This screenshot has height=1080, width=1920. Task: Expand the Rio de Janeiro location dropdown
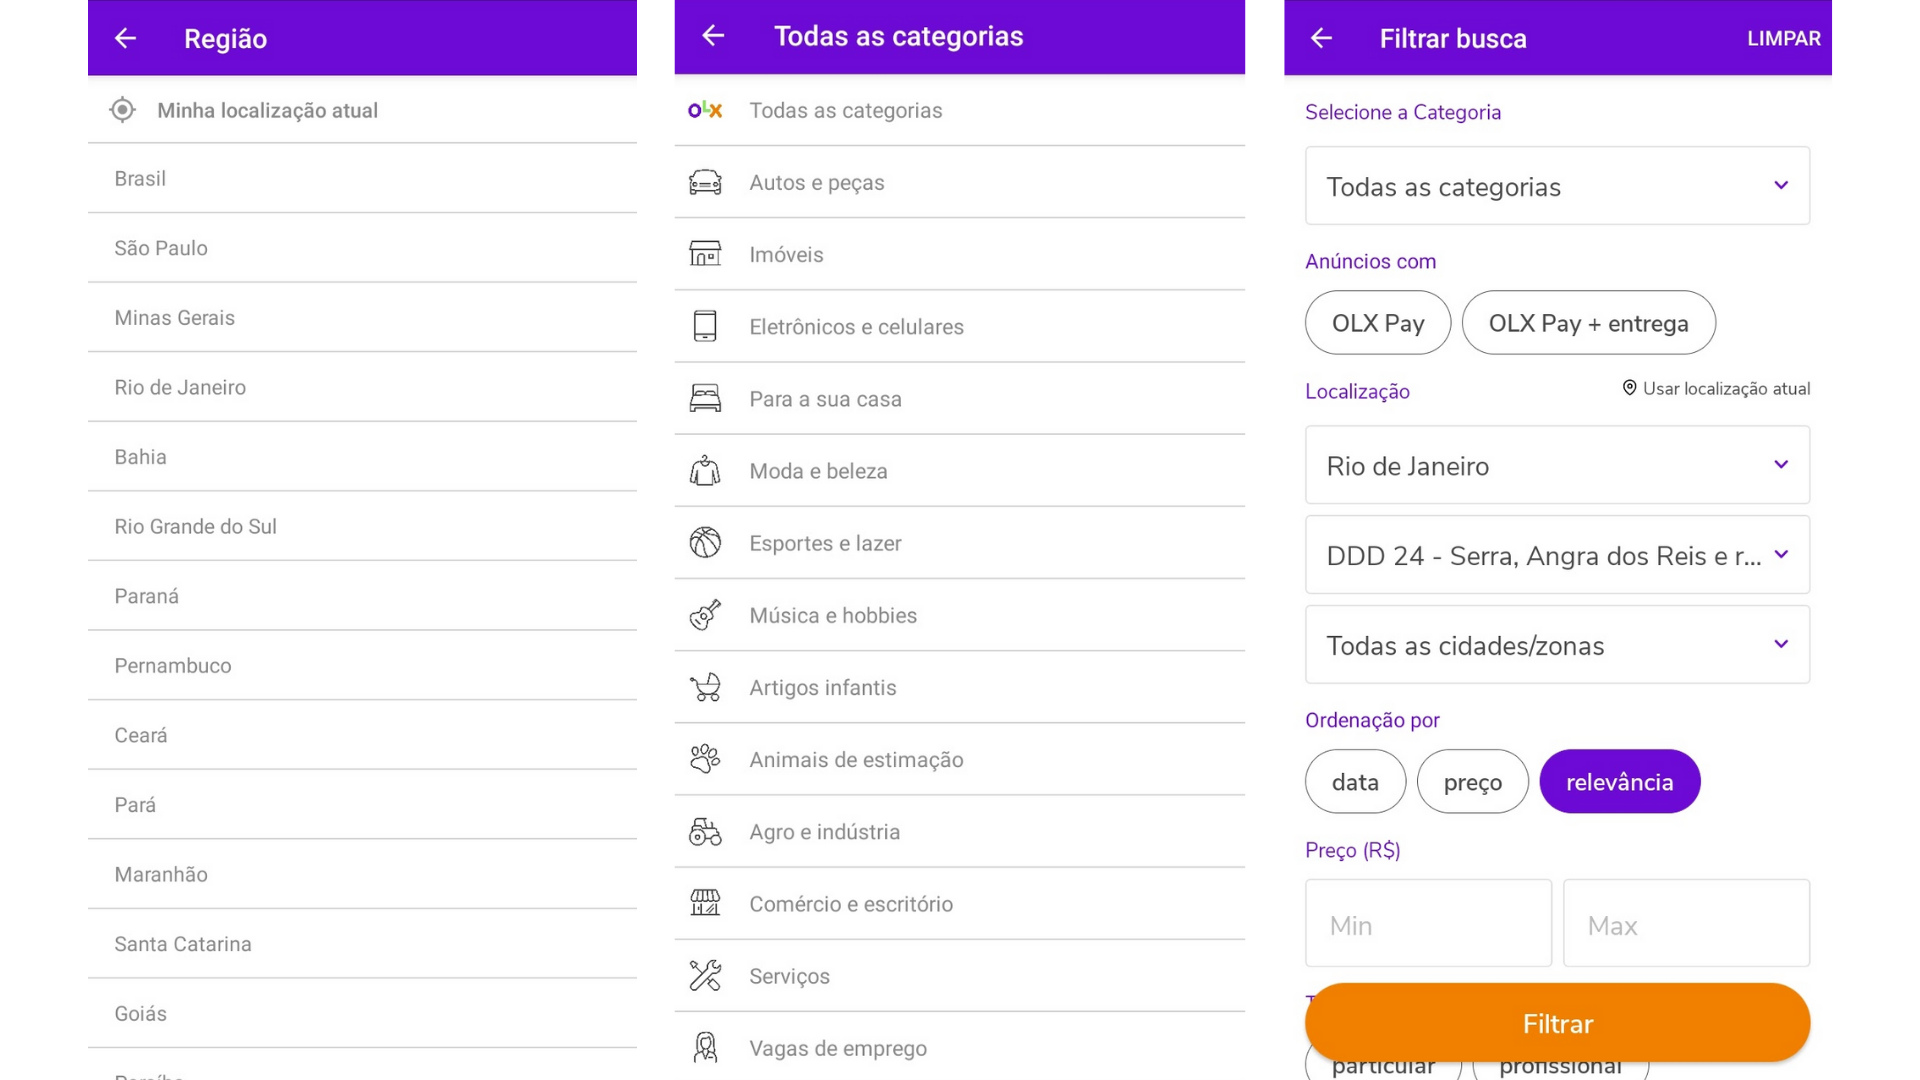click(1556, 465)
